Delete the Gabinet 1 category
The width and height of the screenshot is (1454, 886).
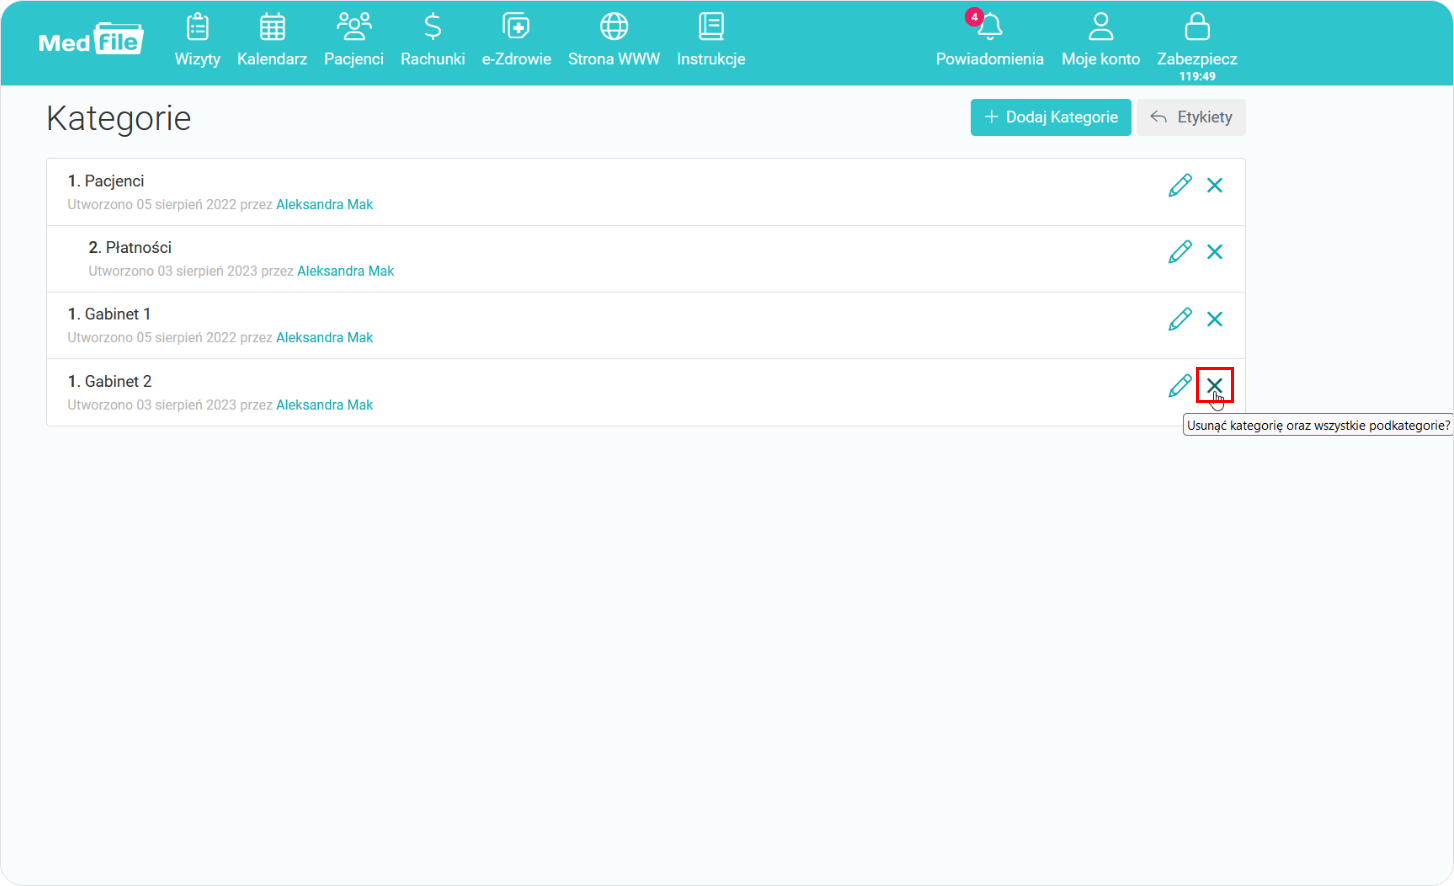[x=1215, y=319]
